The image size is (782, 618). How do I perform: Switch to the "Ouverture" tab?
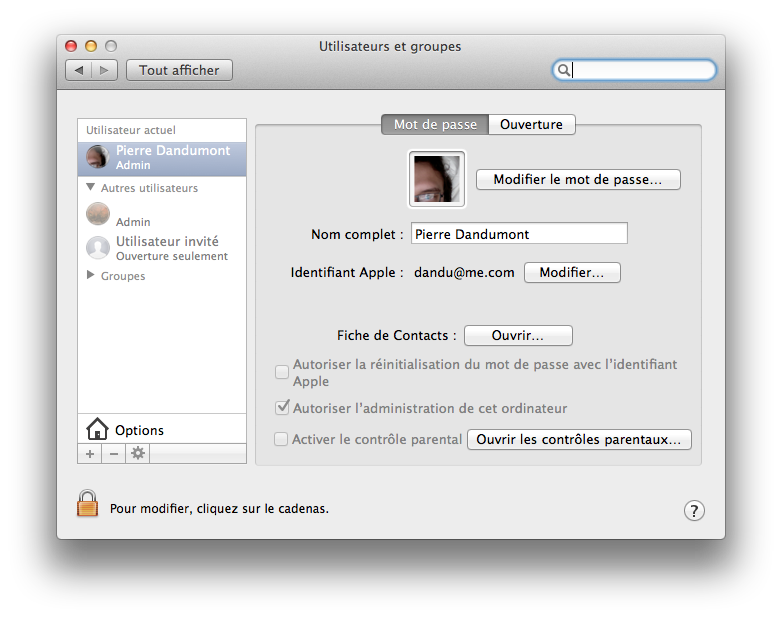click(532, 125)
